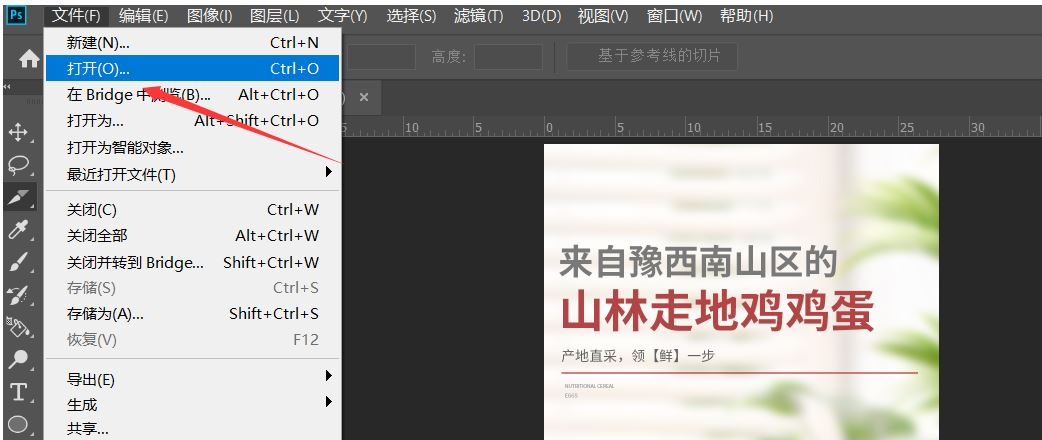This screenshot has width=1042, height=440.
Task: Collapse the tools panel with double arrows
Action: [x=7, y=87]
